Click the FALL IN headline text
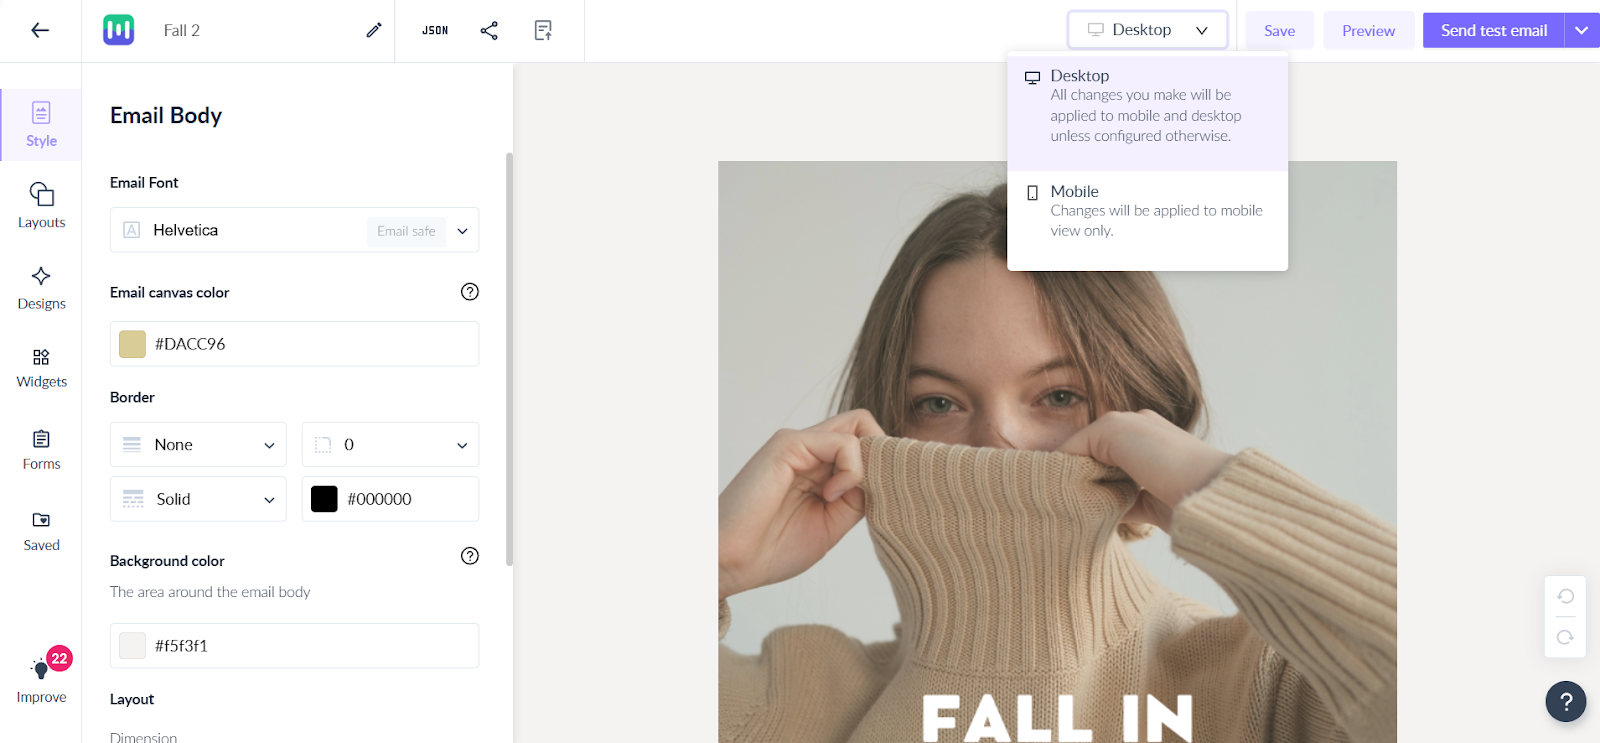The width and height of the screenshot is (1600, 743). click(1056, 717)
